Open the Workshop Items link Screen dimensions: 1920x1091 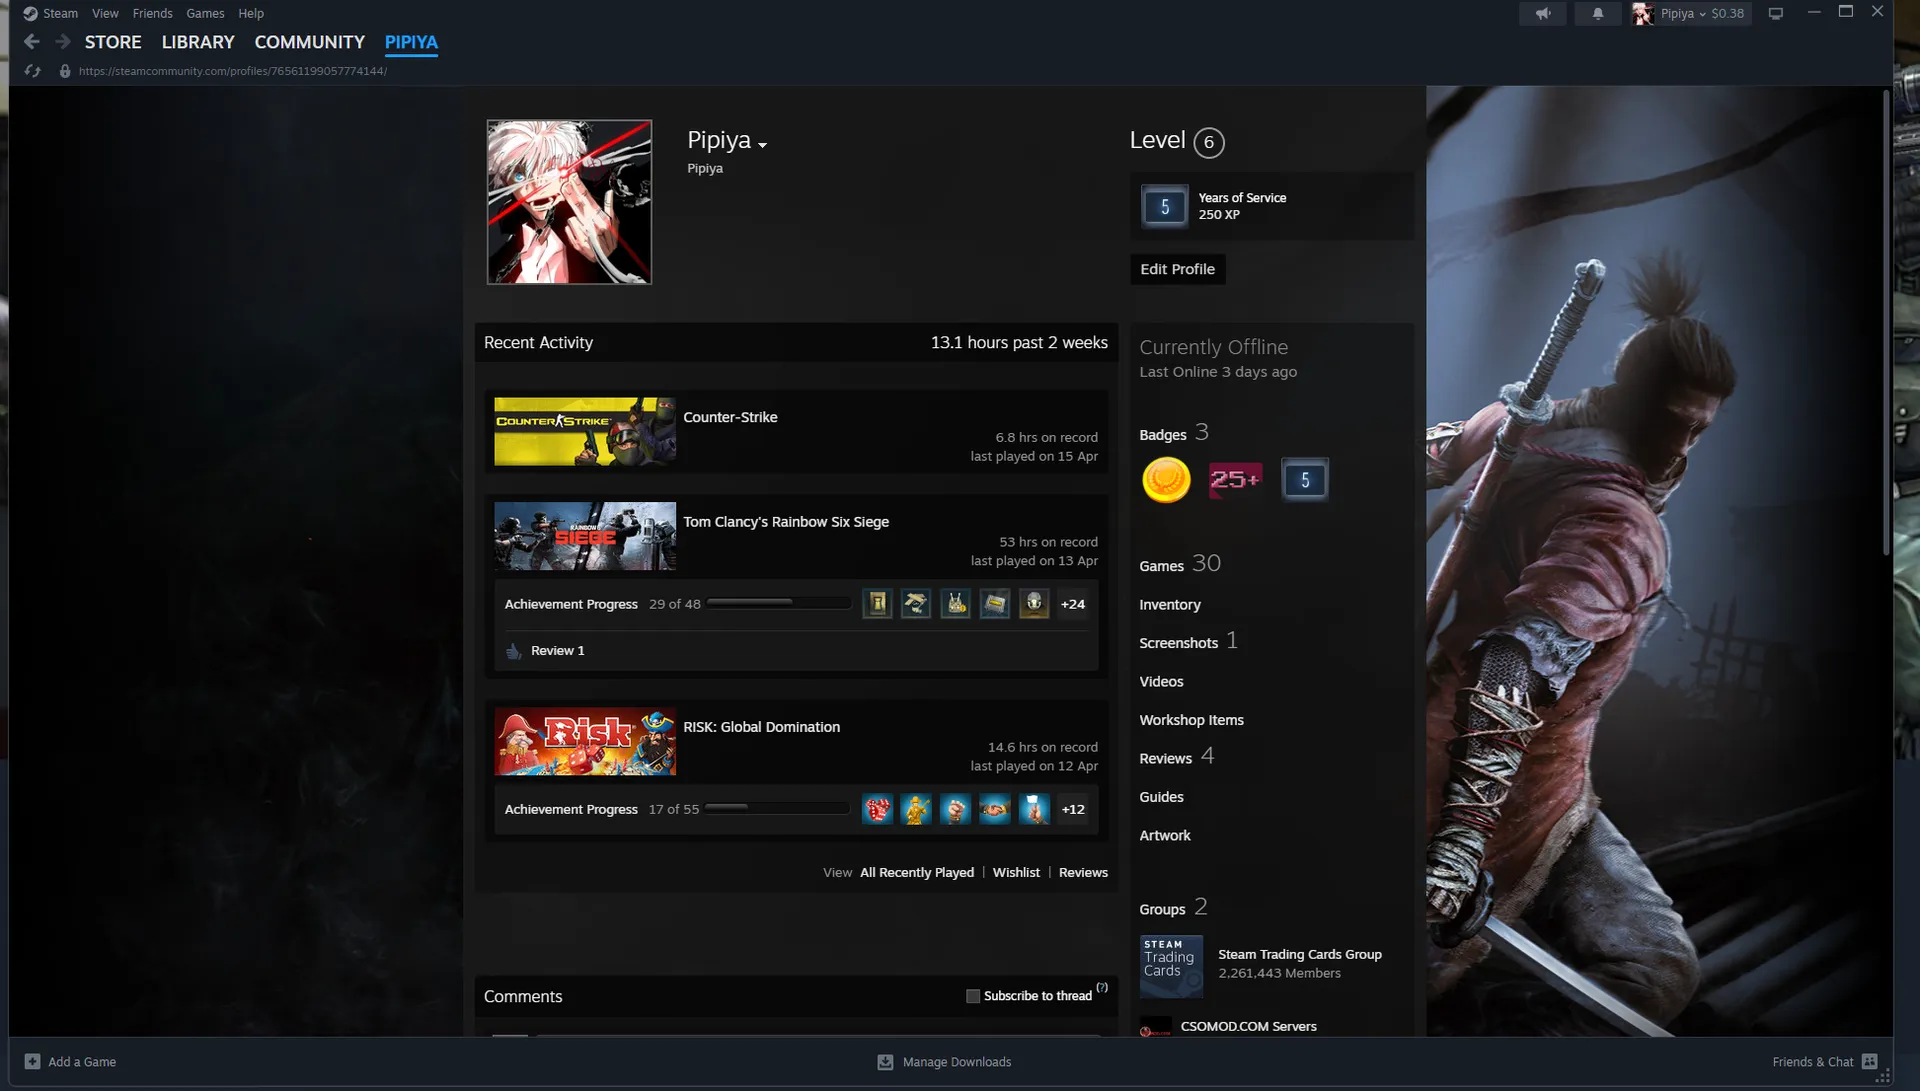(x=1191, y=720)
